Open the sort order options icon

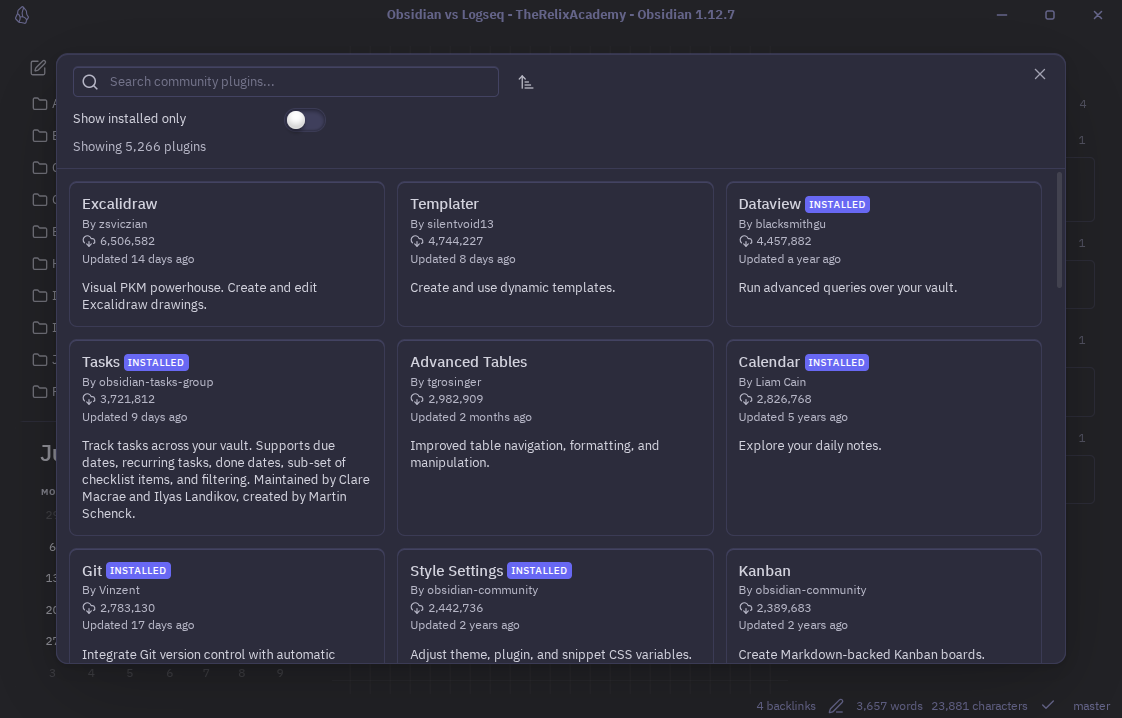point(526,82)
